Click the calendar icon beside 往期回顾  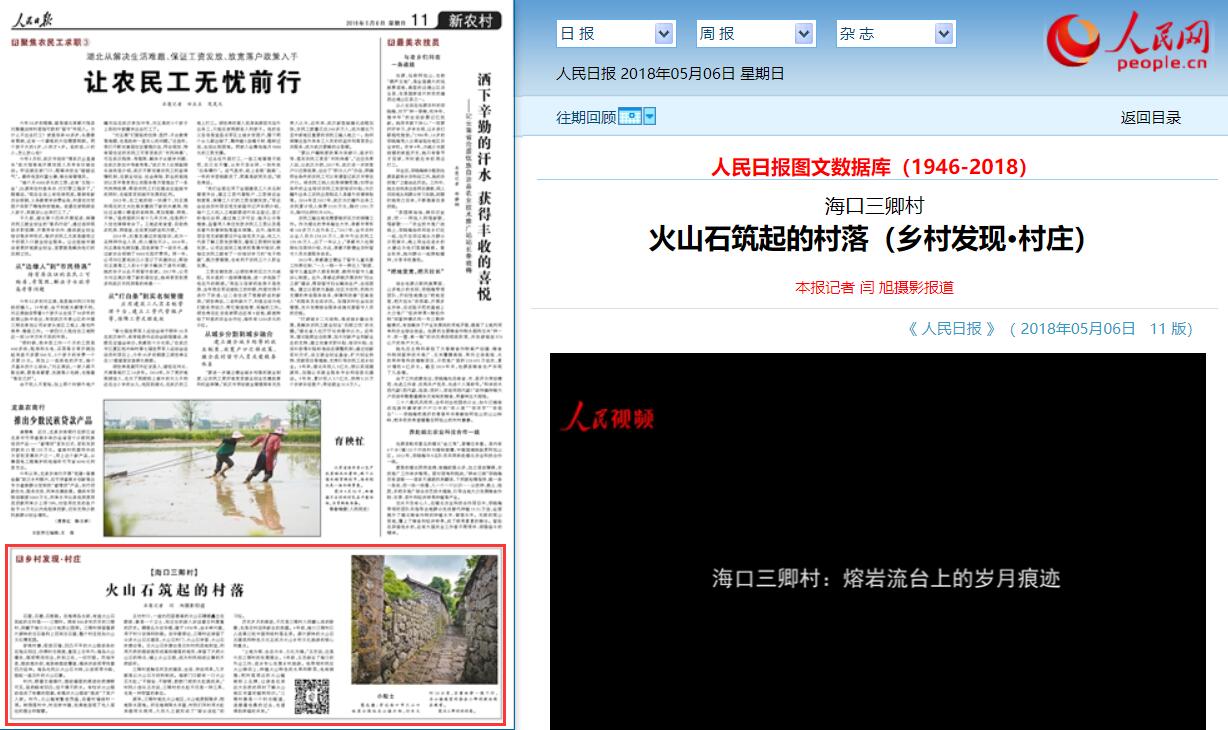click(x=629, y=117)
